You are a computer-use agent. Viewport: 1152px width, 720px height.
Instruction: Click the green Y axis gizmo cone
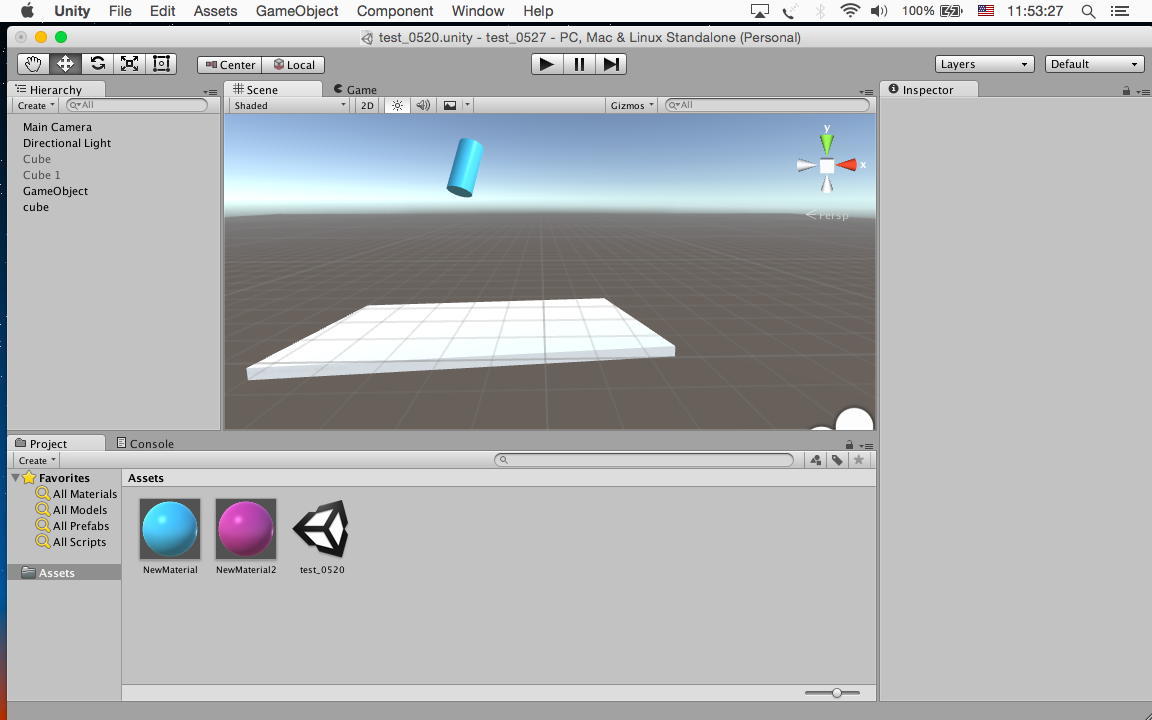(x=827, y=143)
